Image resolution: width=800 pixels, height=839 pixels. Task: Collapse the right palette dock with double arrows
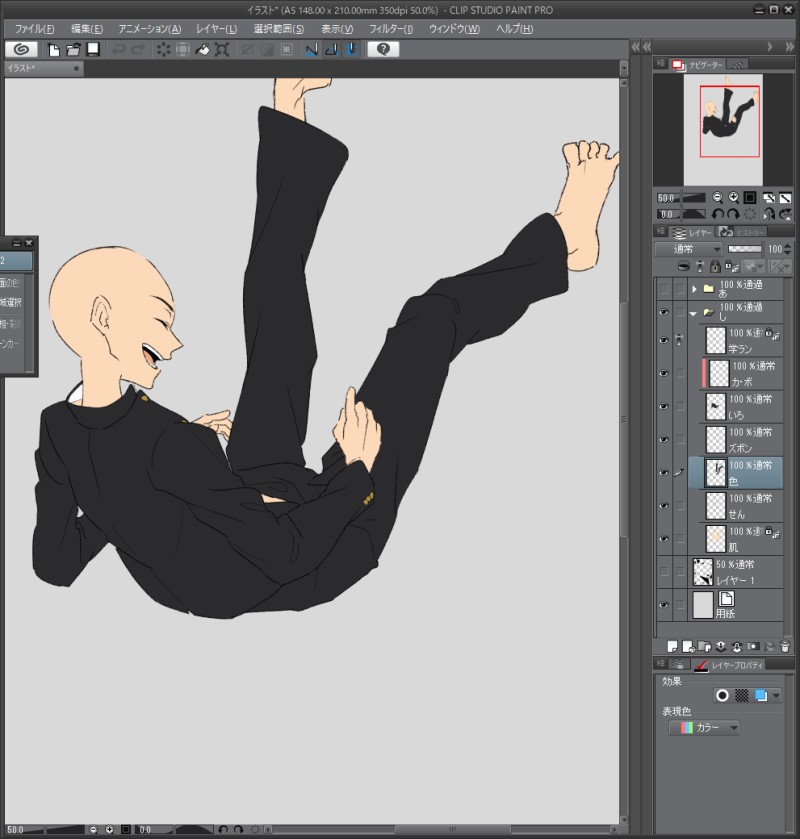pyautogui.click(x=789, y=47)
